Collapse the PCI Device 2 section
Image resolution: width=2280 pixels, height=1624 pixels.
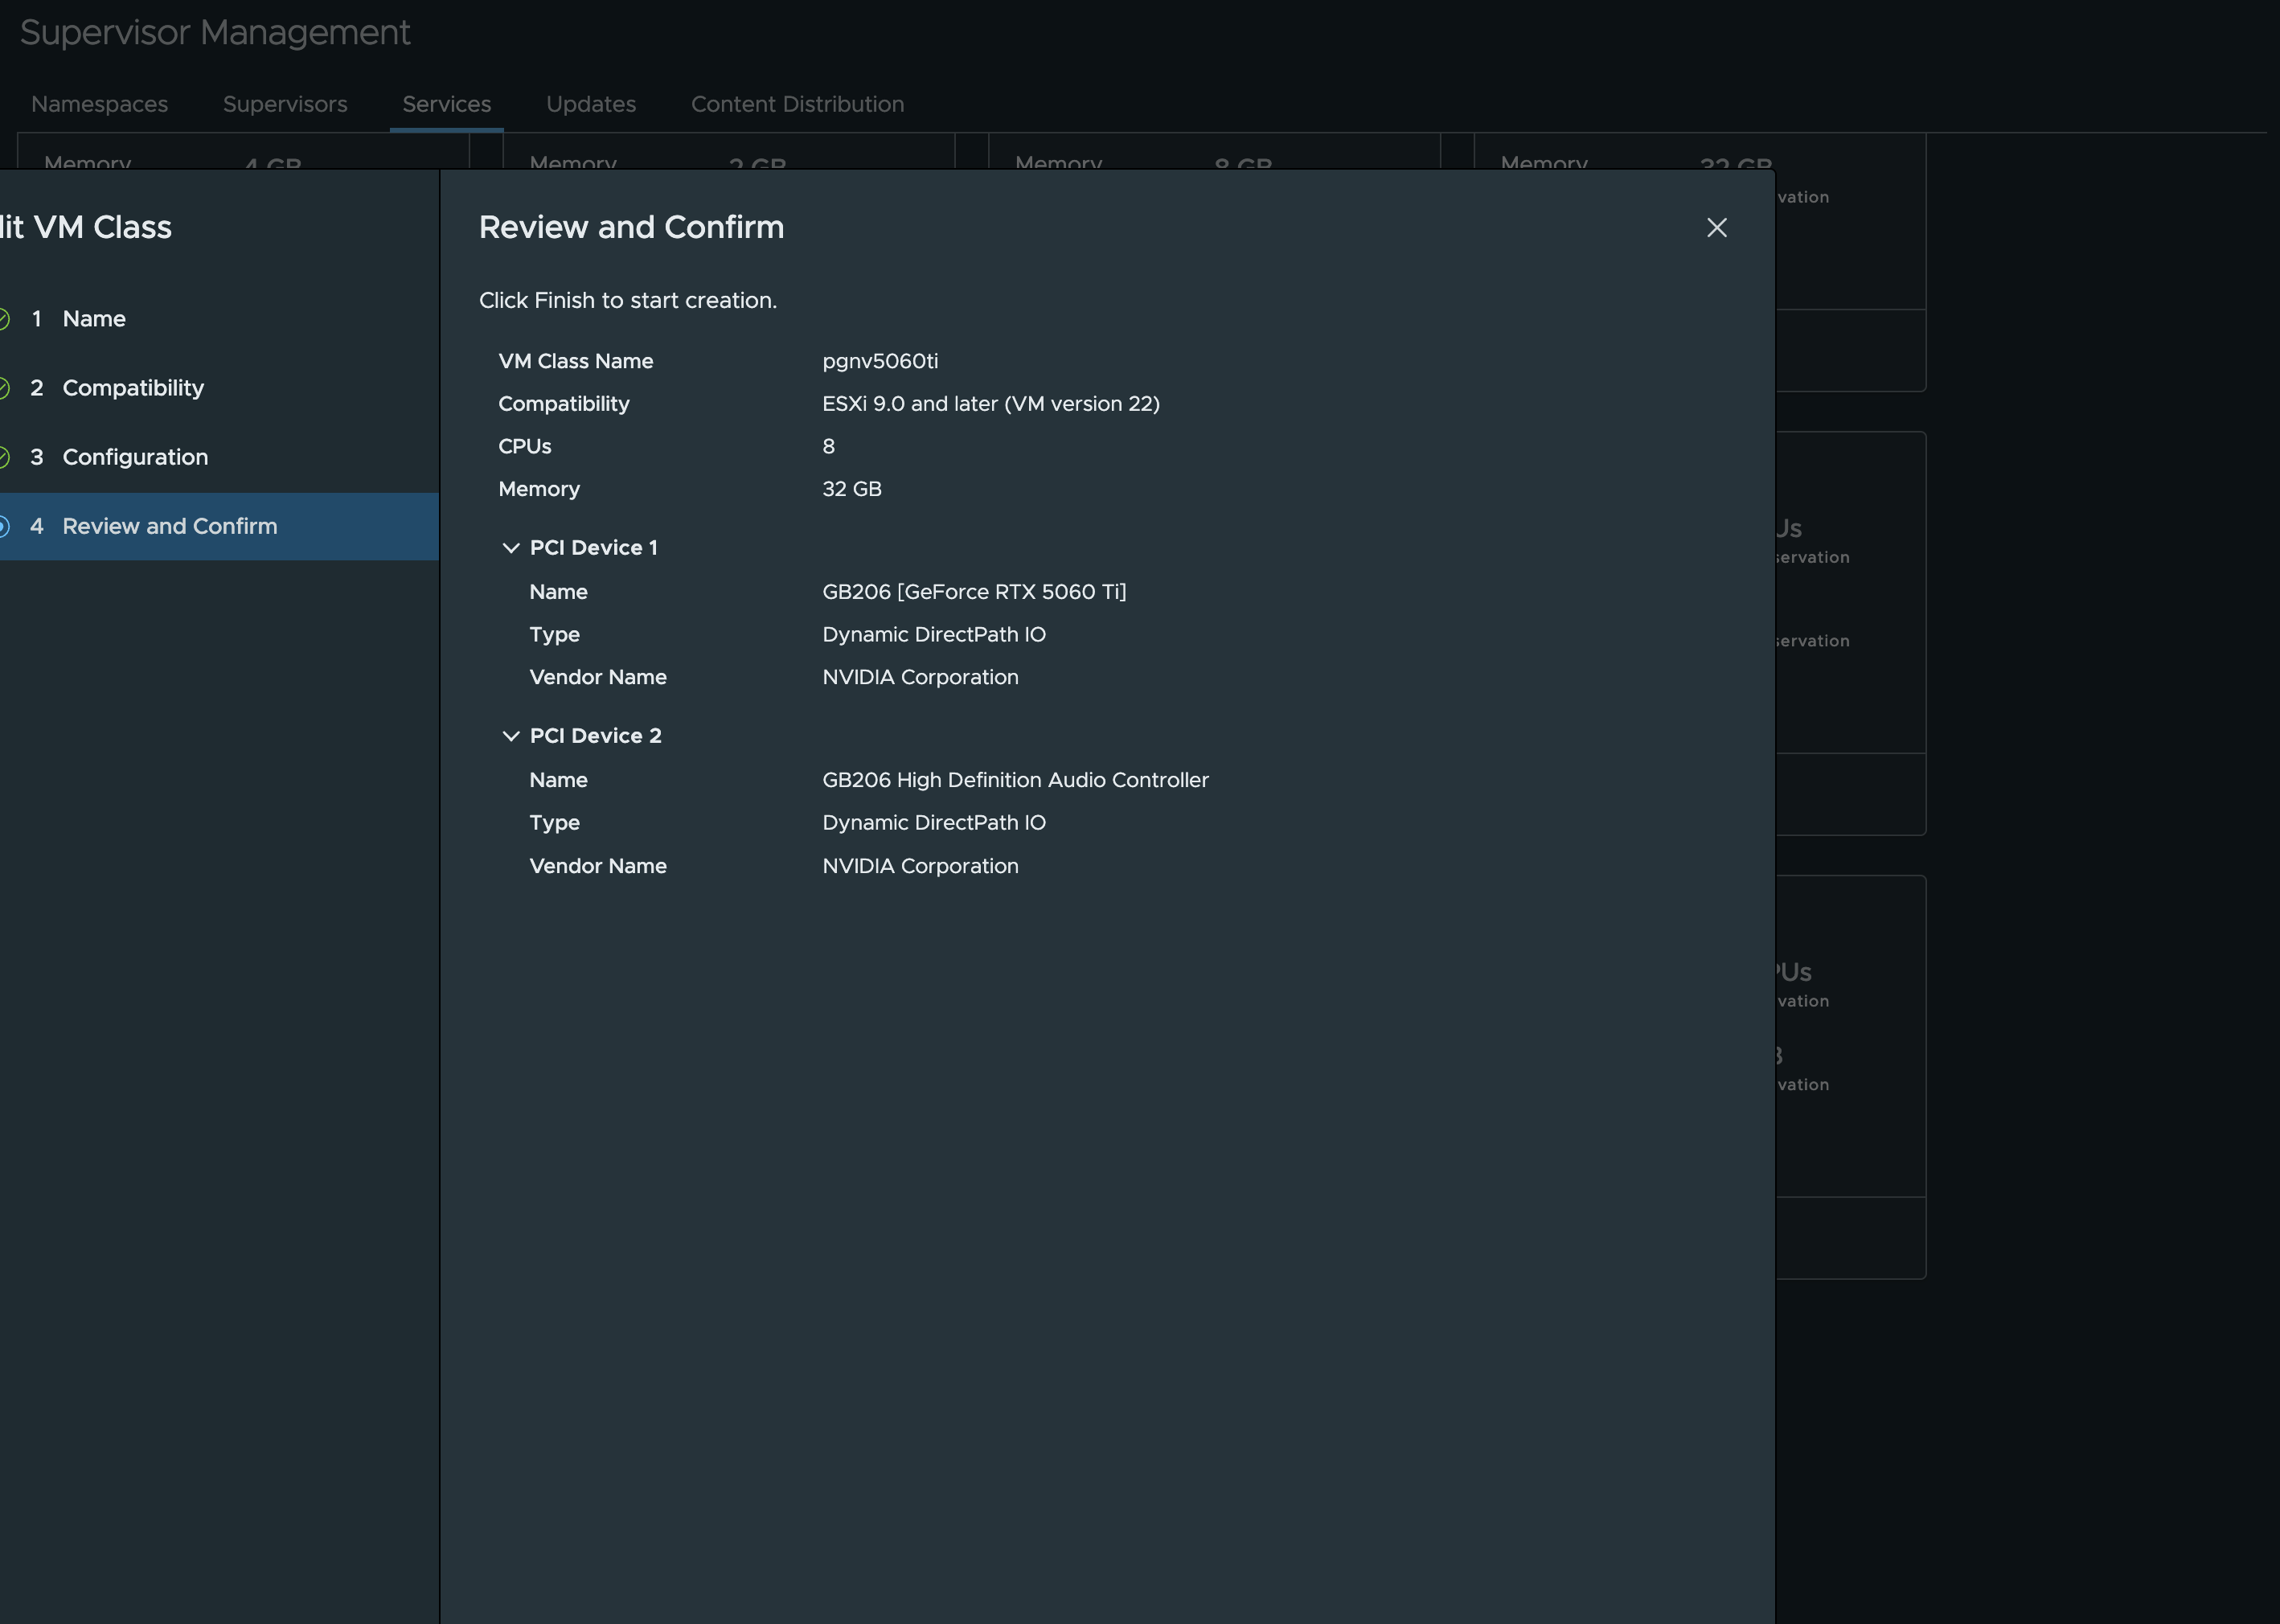tap(510, 736)
